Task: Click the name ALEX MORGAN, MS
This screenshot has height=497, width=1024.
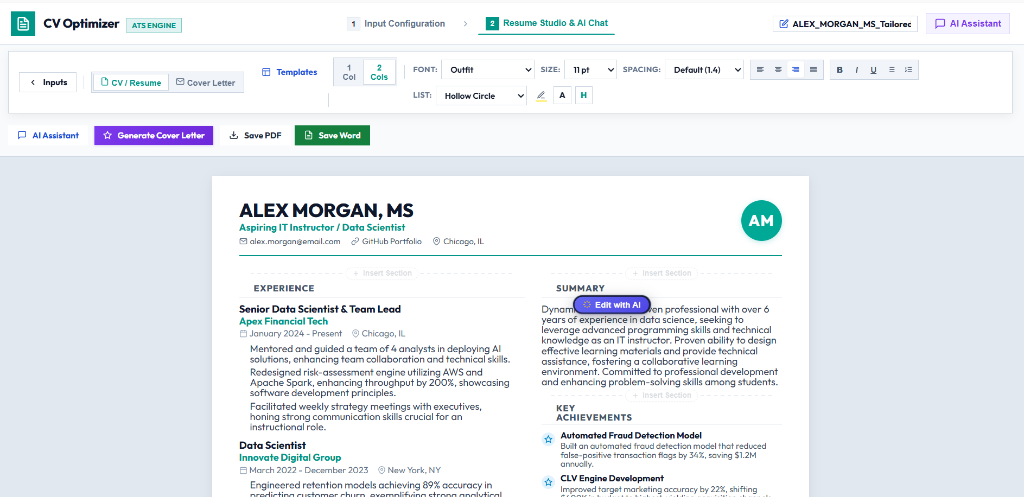Action: [327, 210]
